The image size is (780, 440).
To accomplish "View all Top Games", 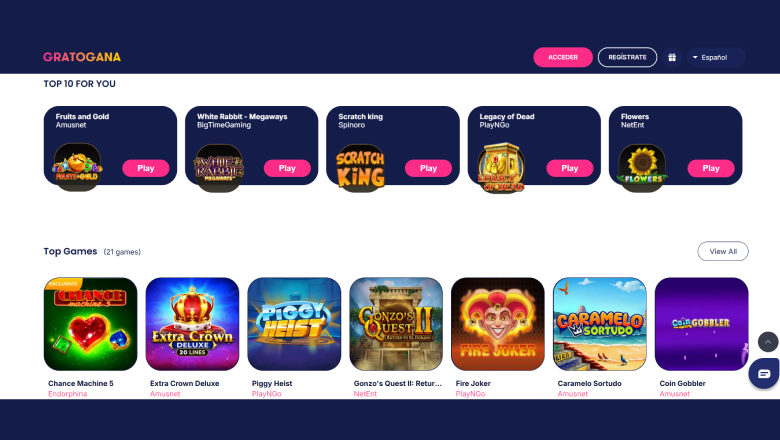I will pyautogui.click(x=722, y=251).
